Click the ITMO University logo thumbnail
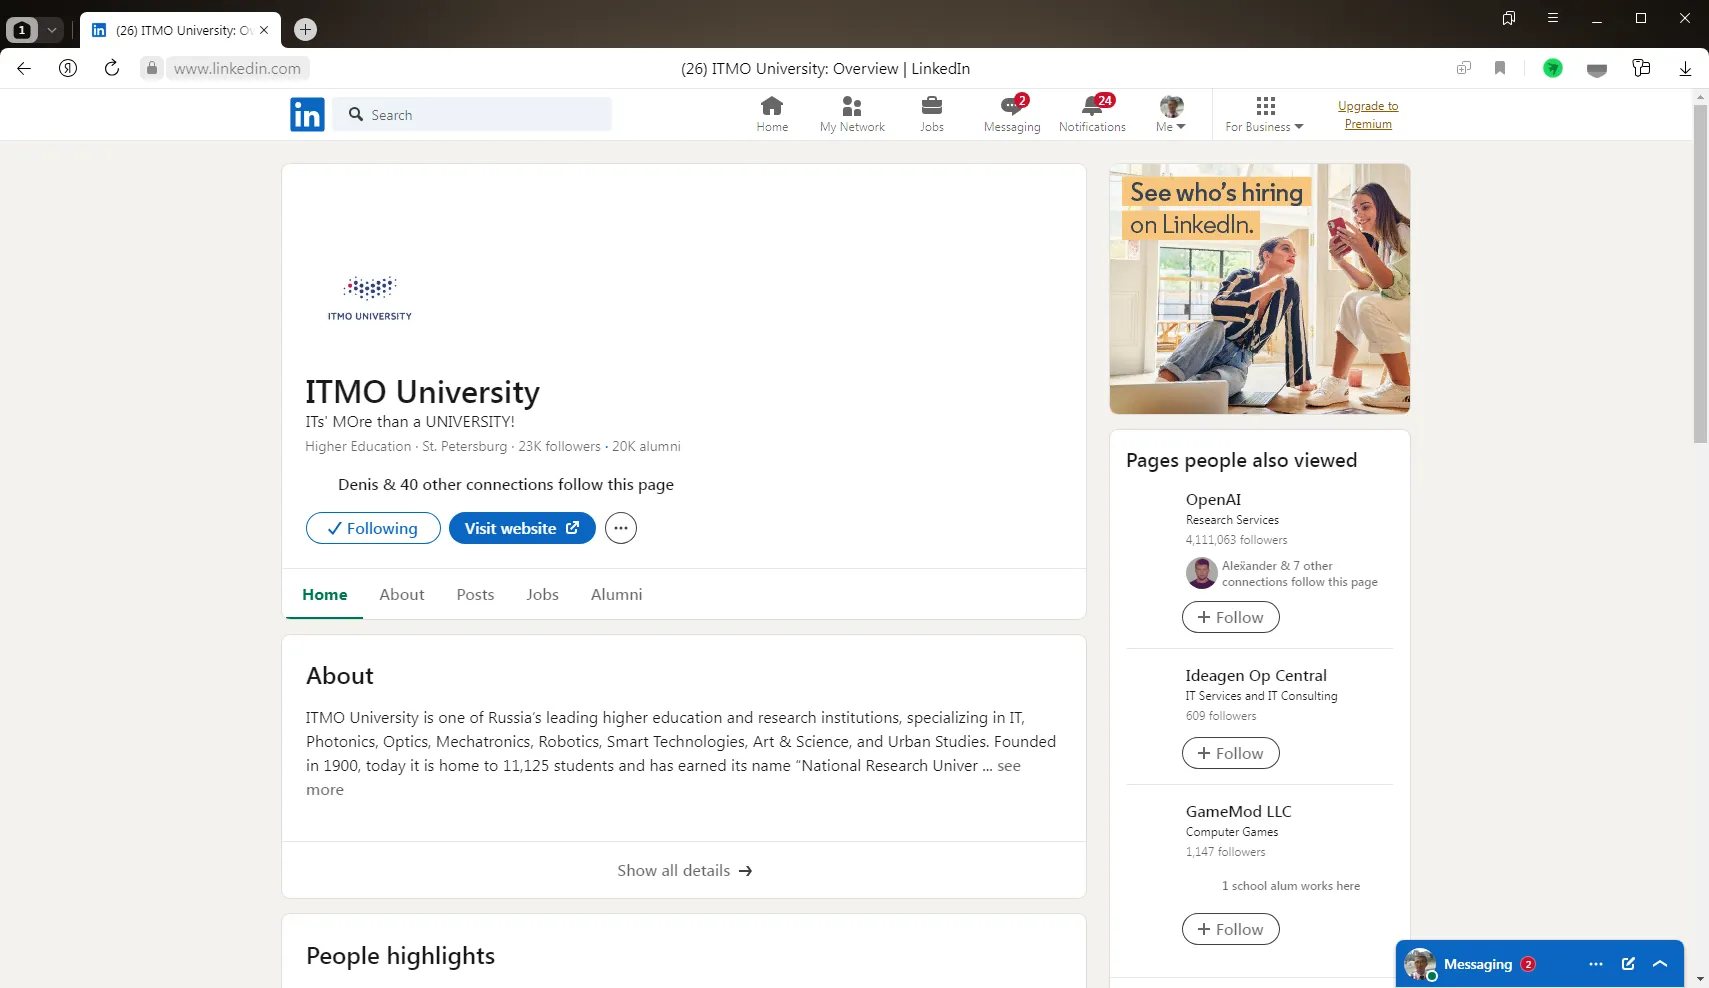 pyautogui.click(x=370, y=298)
